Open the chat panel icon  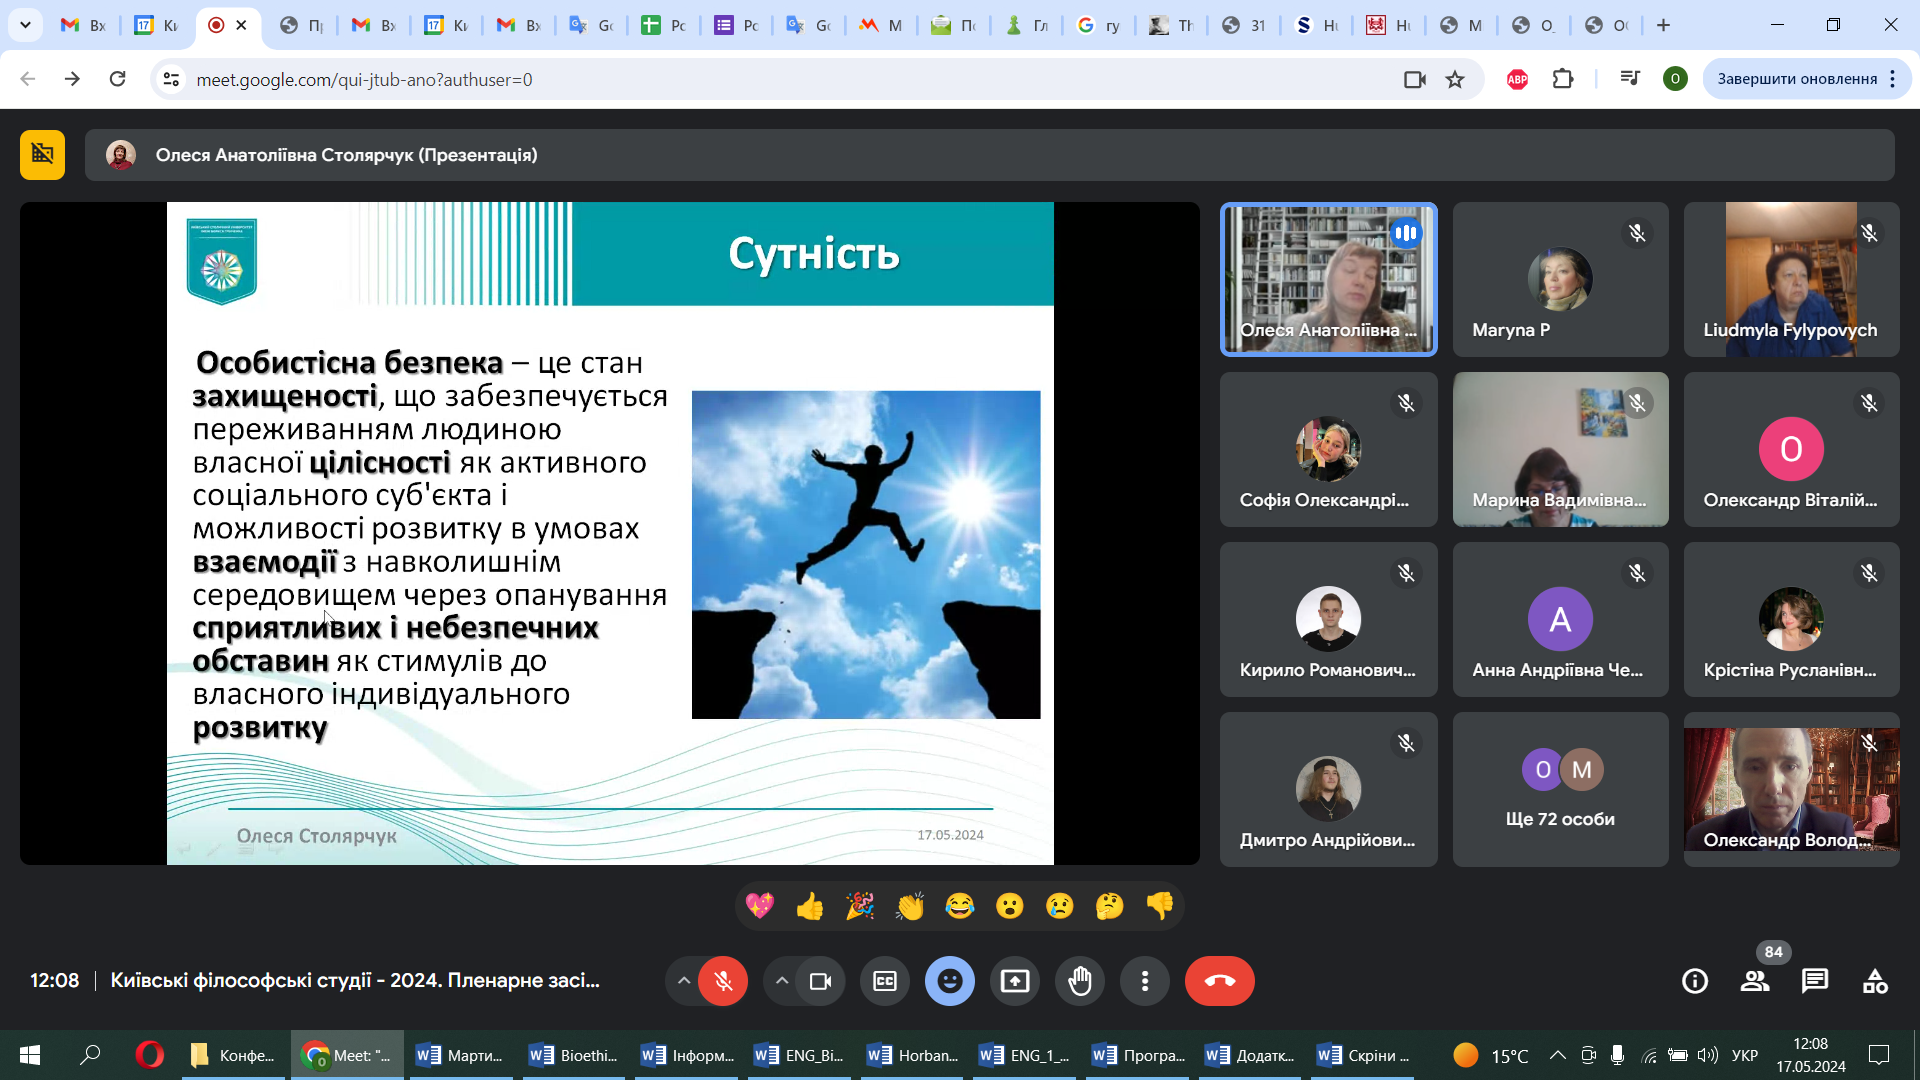[1814, 981]
